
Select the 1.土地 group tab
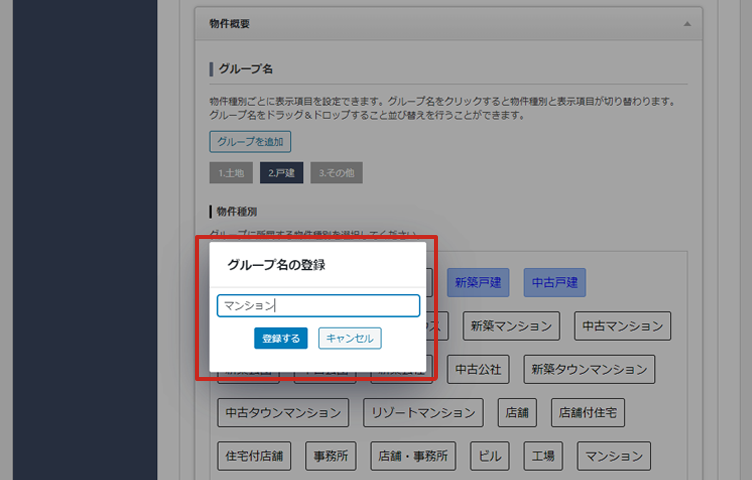pos(230,173)
